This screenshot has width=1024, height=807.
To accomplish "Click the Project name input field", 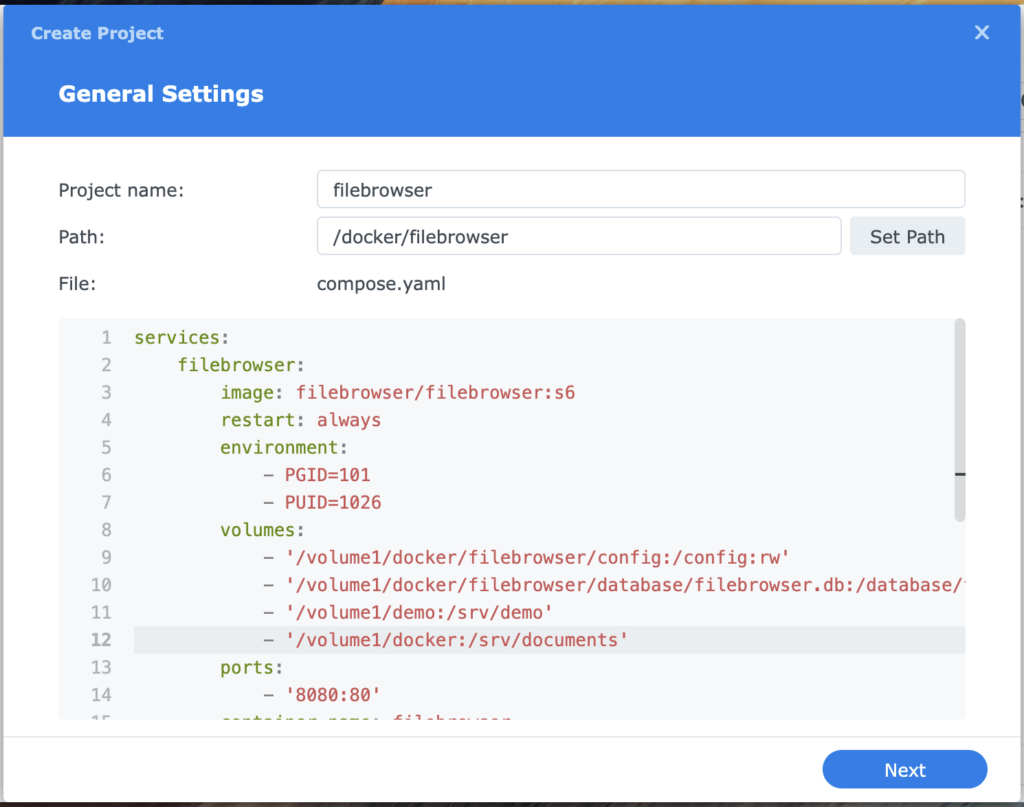I will 640,189.
